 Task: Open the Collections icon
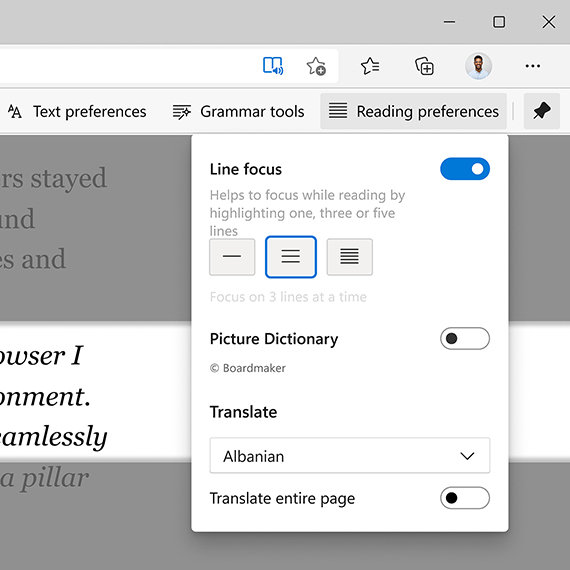tap(424, 66)
